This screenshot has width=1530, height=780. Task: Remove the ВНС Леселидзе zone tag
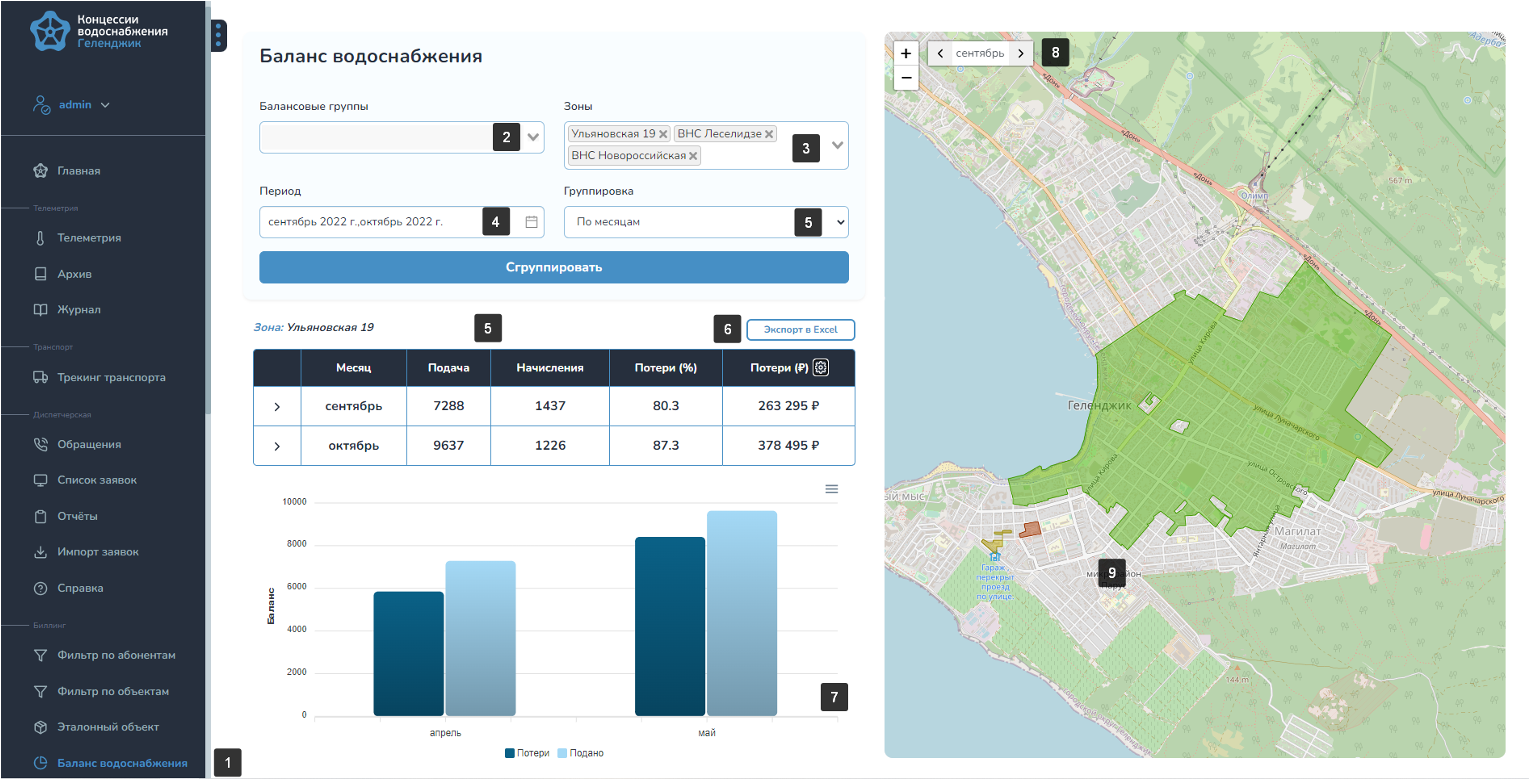(769, 134)
